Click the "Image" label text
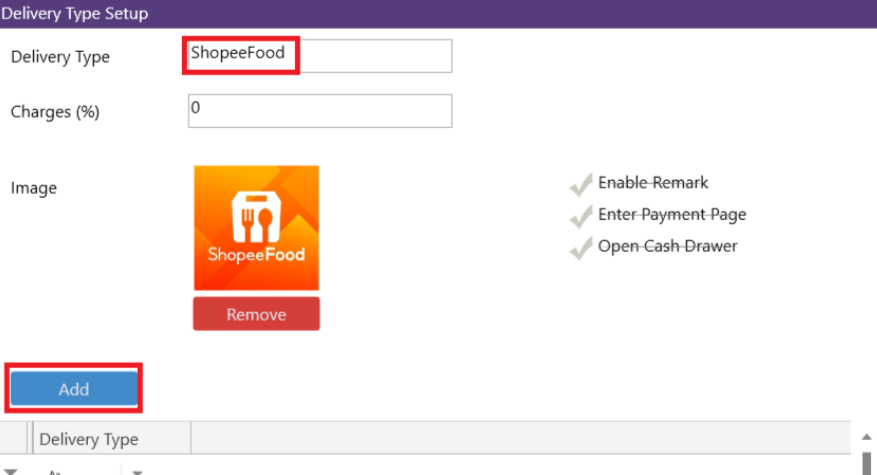Image resolution: width=877 pixels, height=475 pixels. [x=34, y=188]
